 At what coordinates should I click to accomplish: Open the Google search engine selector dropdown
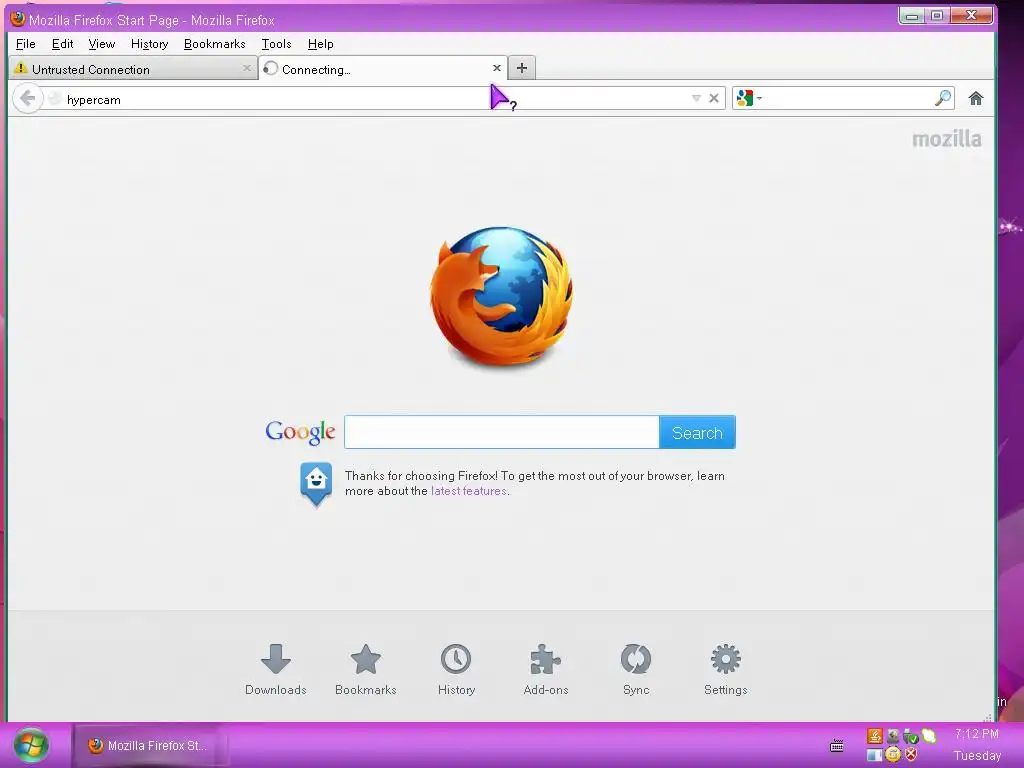click(749, 99)
